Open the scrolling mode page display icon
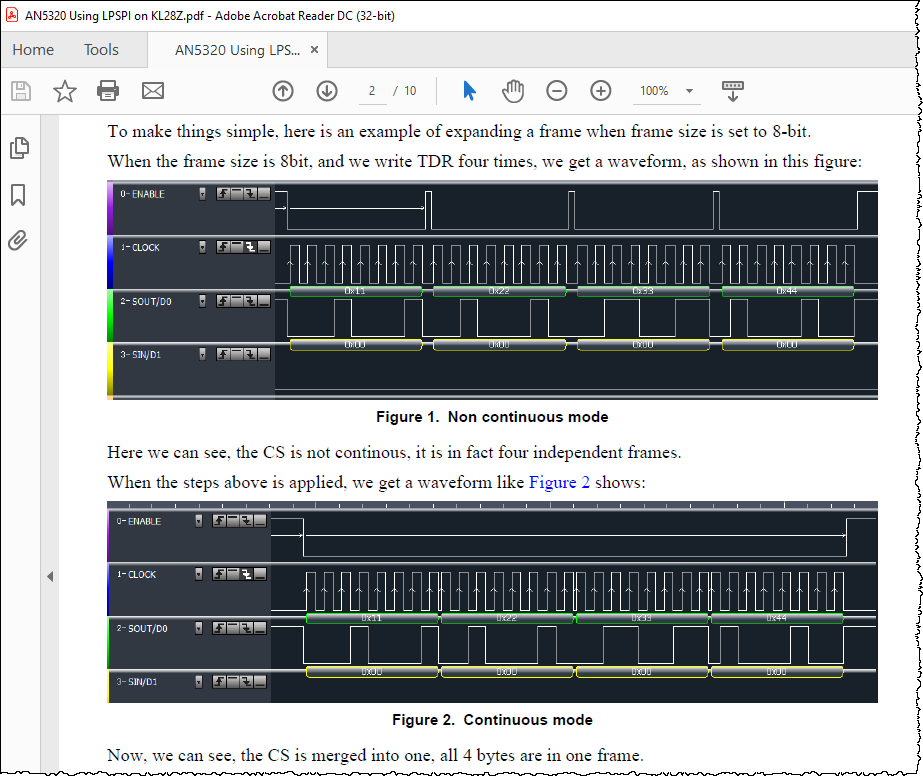This screenshot has height=779, width=923. point(732,91)
